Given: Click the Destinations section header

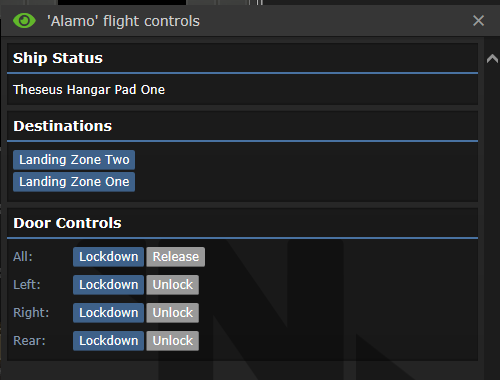Looking at the screenshot, I should point(62,126).
